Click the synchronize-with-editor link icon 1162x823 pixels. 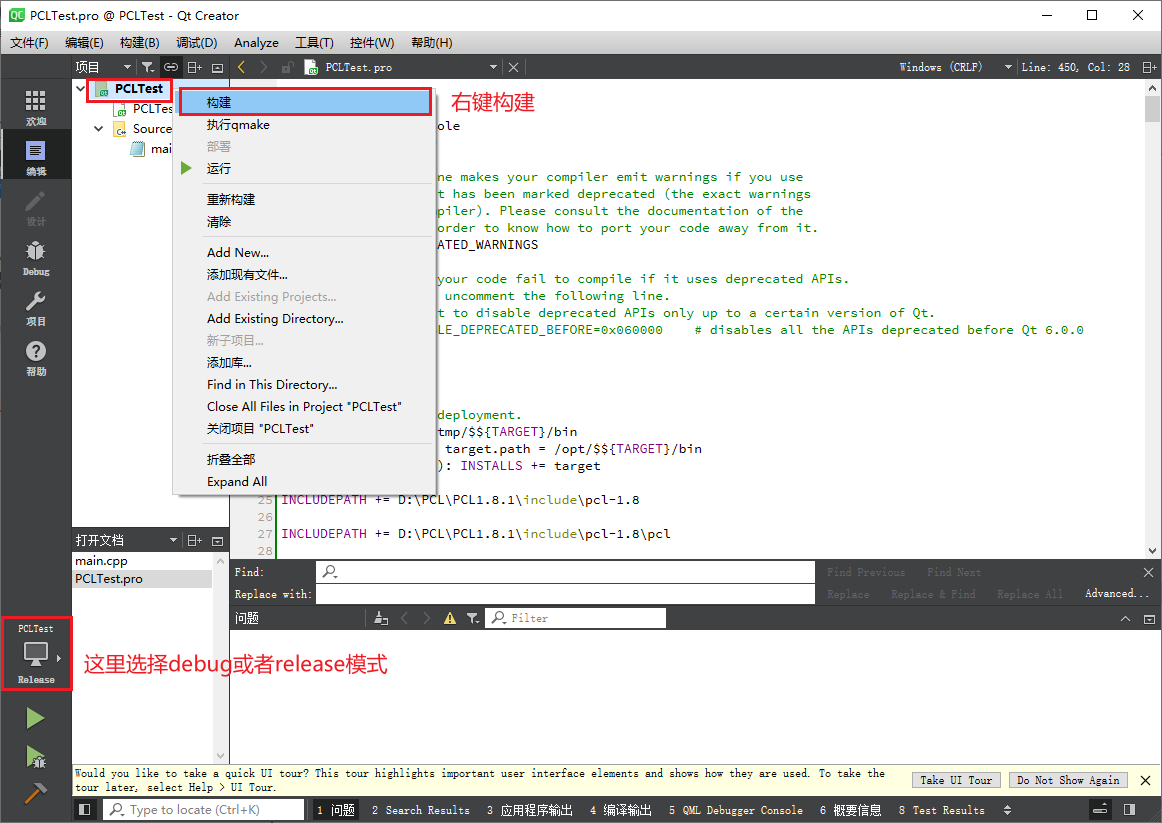(170, 67)
